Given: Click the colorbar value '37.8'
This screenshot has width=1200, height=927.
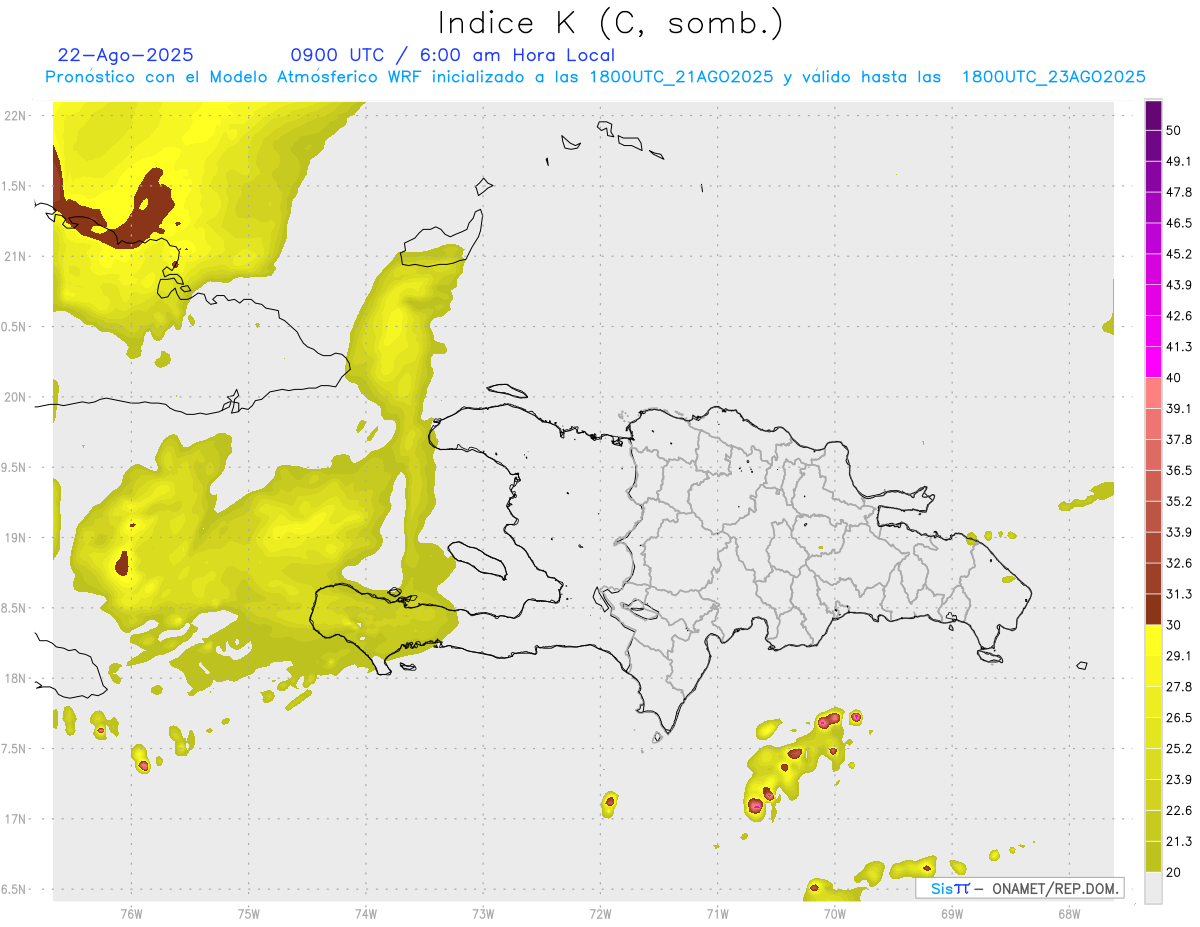Looking at the screenshot, I should [x=1179, y=439].
